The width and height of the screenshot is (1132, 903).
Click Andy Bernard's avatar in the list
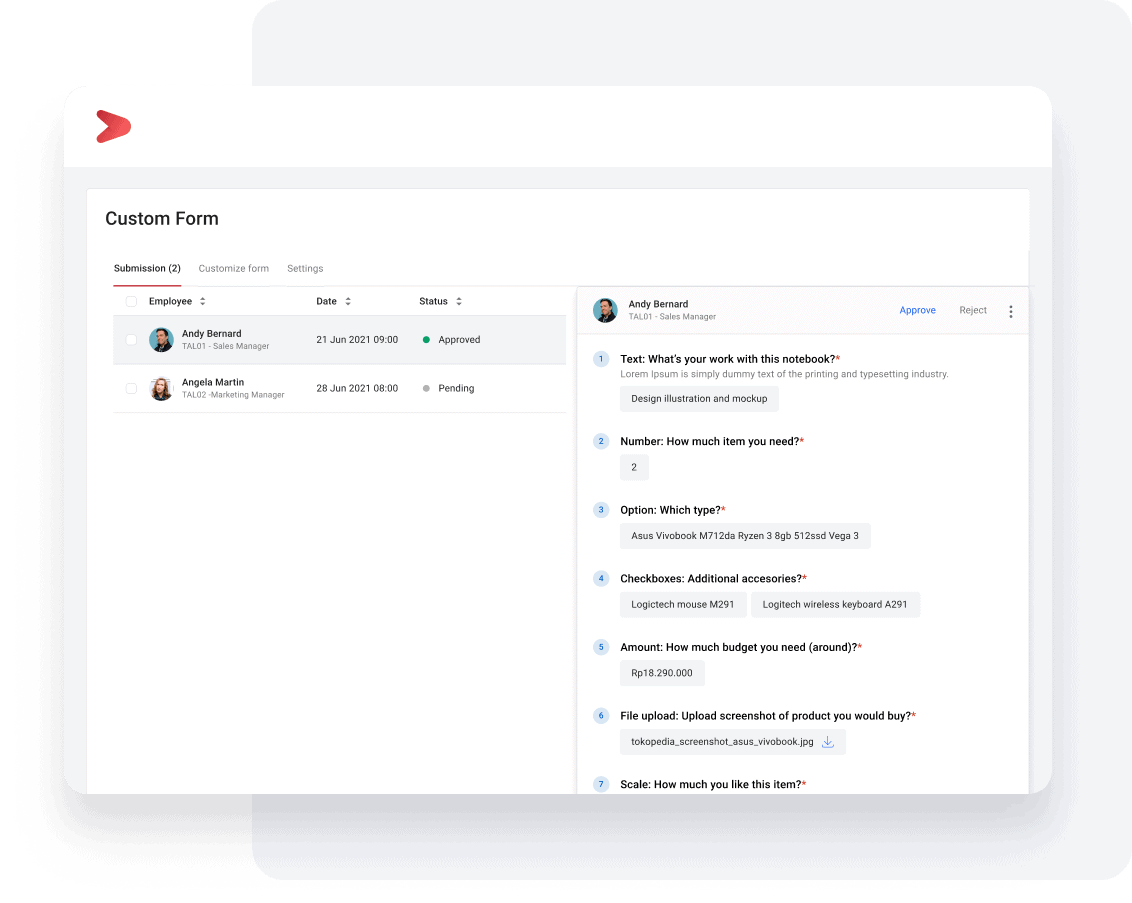coord(161,340)
